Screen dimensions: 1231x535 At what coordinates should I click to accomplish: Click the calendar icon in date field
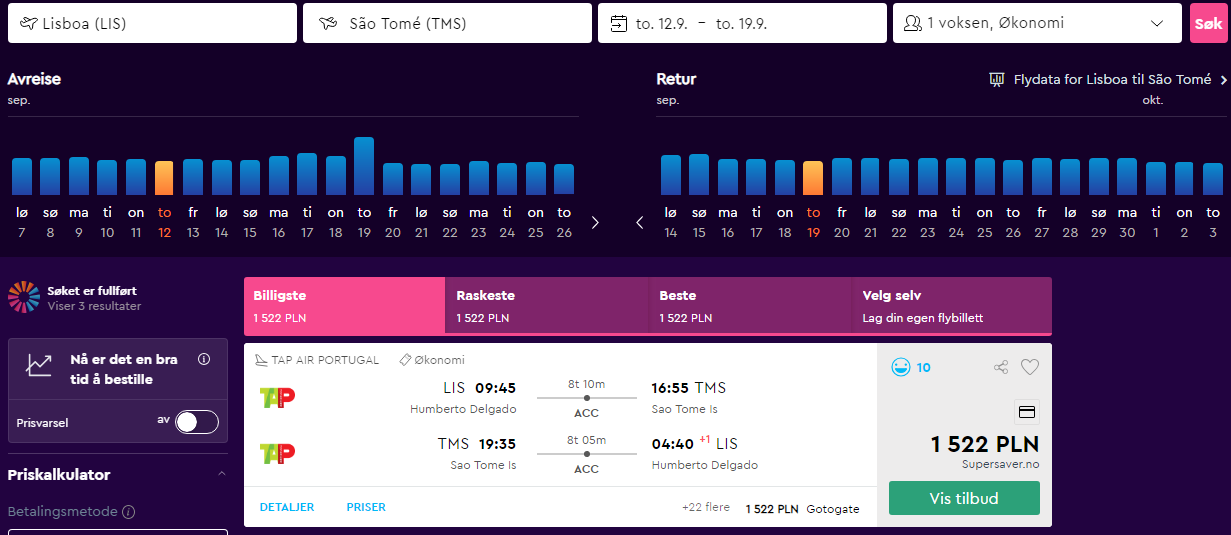click(618, 23)
